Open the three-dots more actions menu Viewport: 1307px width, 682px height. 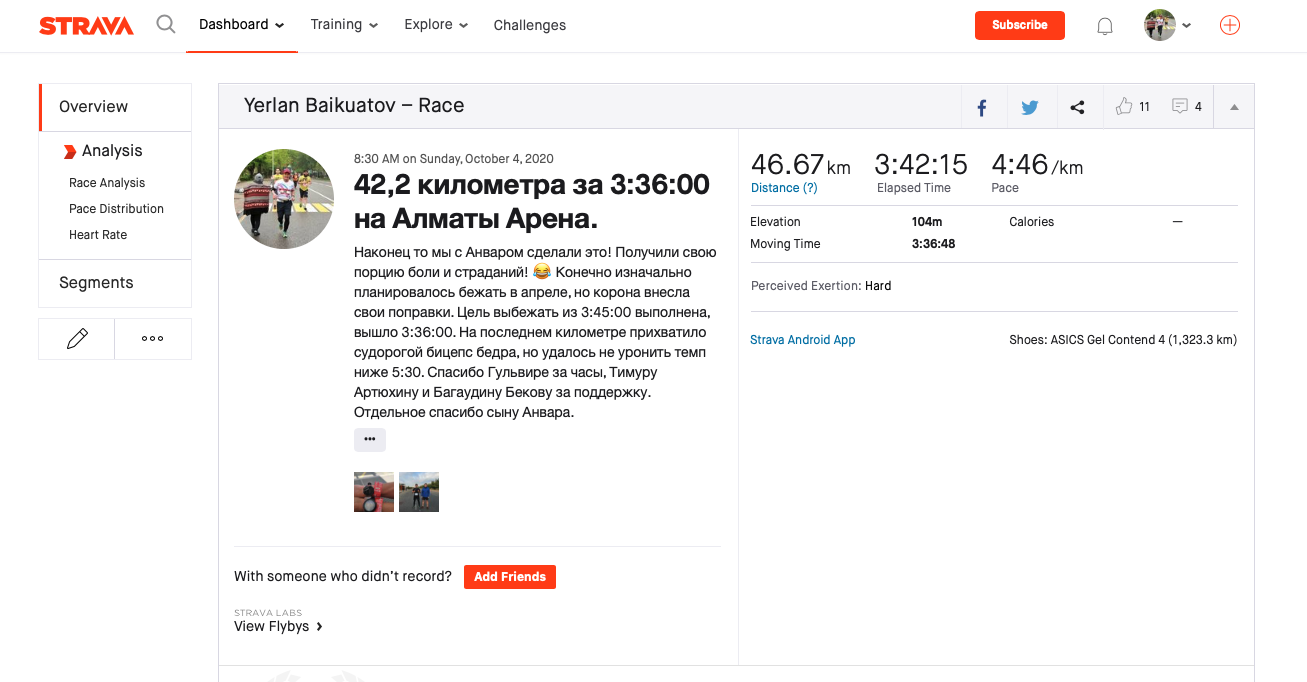pos(153,339)
